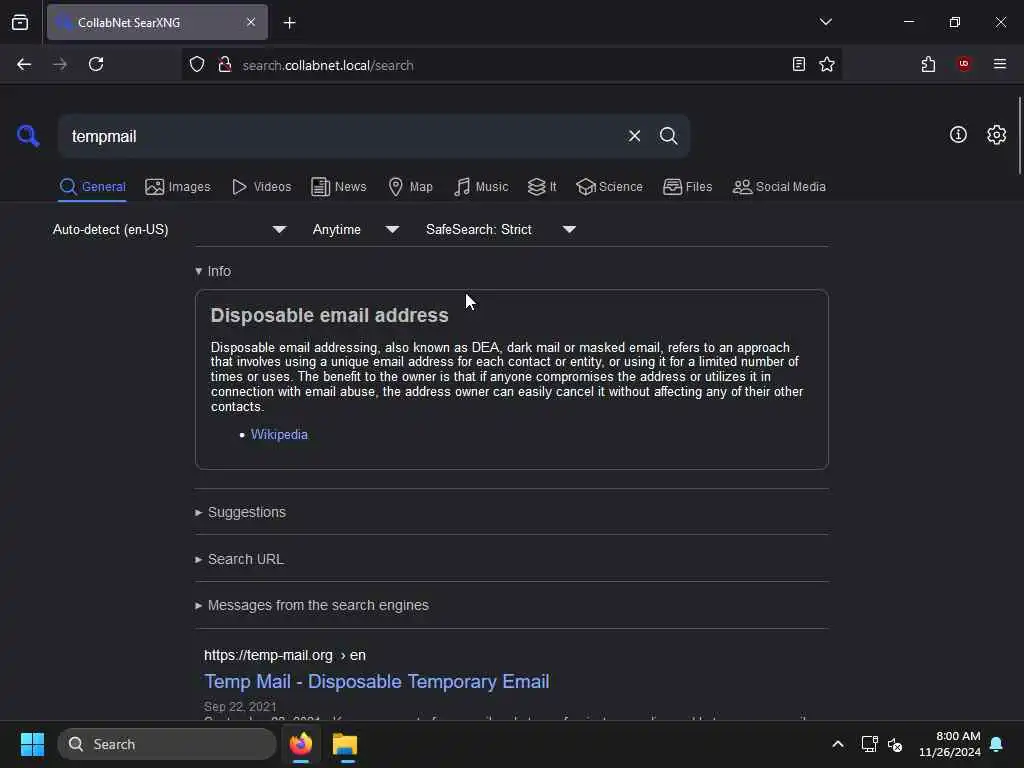Reload the page

point(96,64)
